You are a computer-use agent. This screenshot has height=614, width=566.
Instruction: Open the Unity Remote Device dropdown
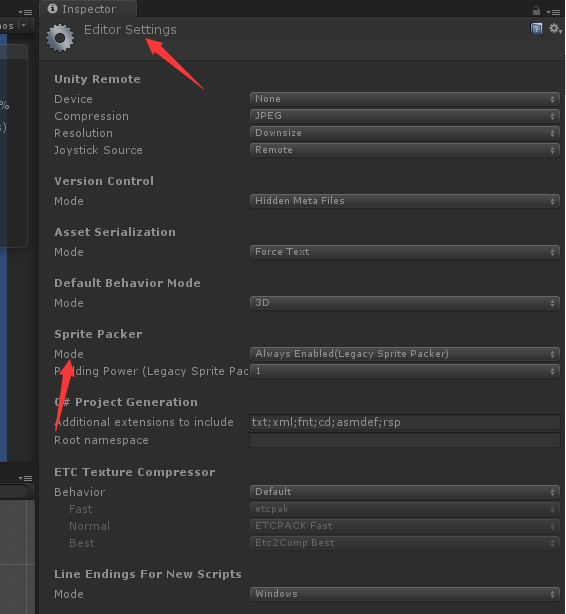pos(404,99)
